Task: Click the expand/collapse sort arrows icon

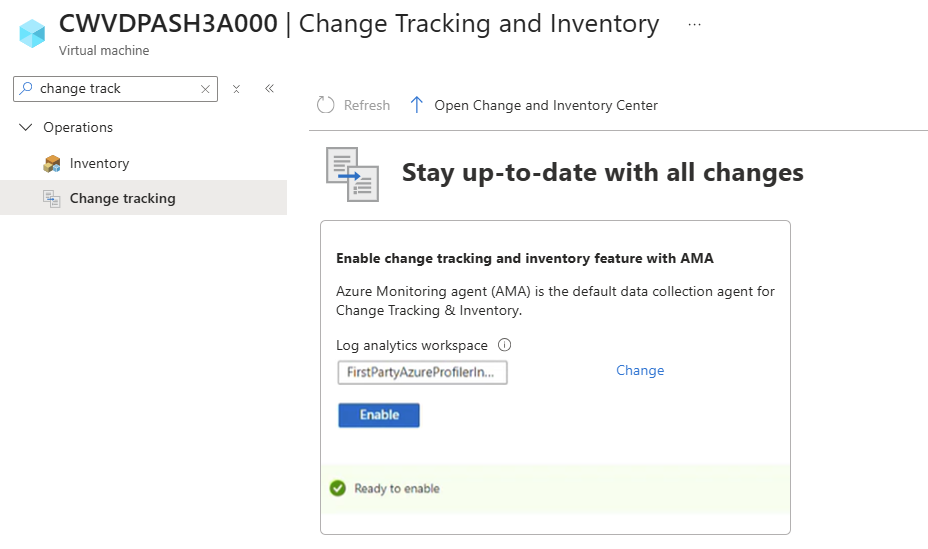Action: tap(237, 89)
